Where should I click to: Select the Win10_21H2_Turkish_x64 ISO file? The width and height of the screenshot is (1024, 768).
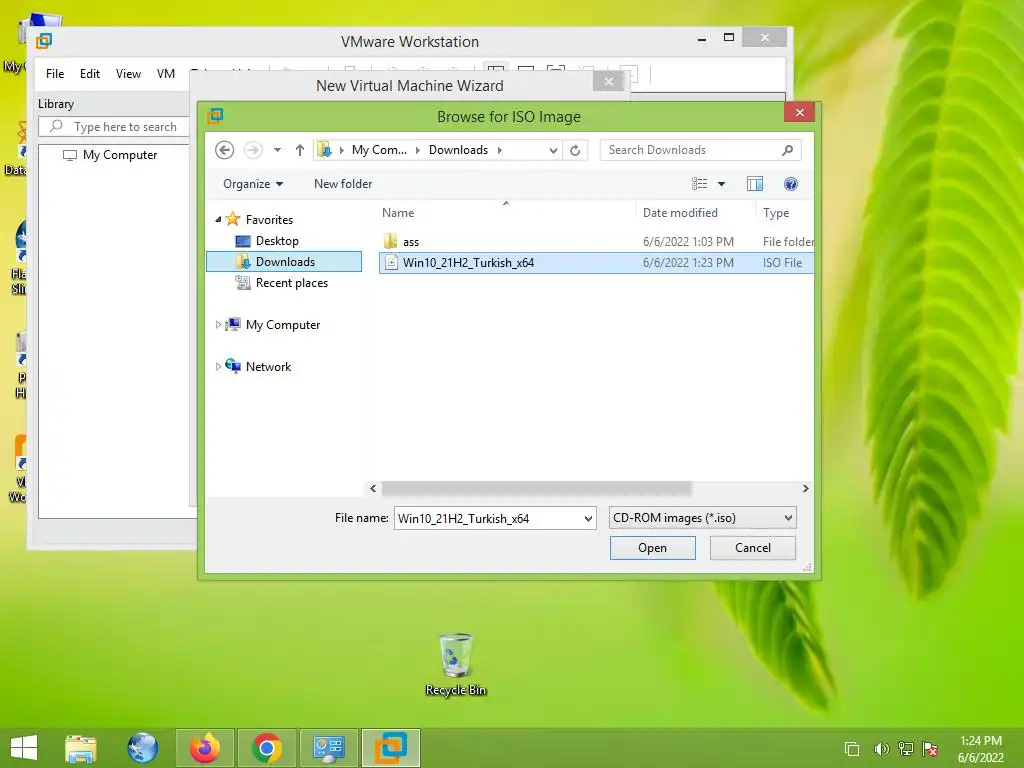click(x=468, y=263)
